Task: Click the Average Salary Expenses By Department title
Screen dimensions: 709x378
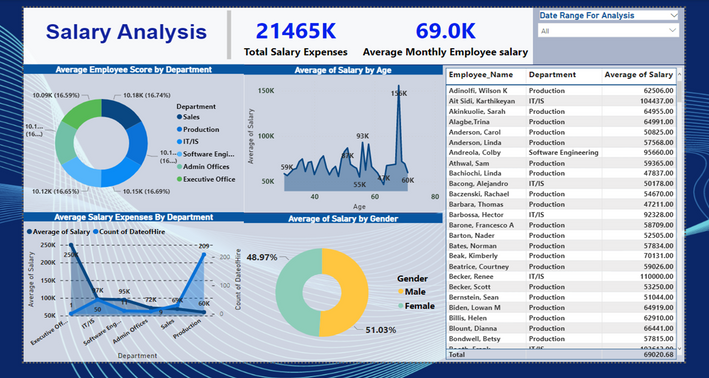Action: pos(133,217)
